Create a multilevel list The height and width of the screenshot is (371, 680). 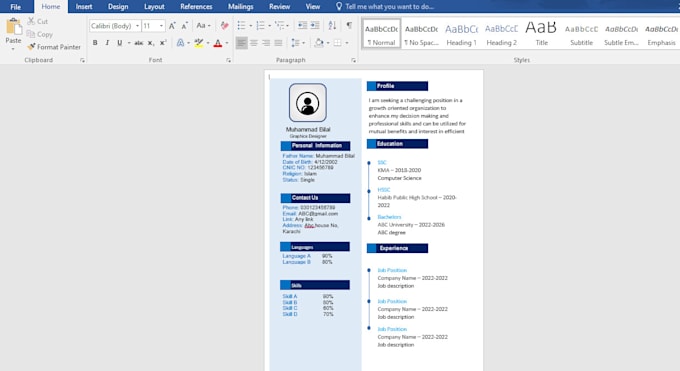(x=280, y=26)
